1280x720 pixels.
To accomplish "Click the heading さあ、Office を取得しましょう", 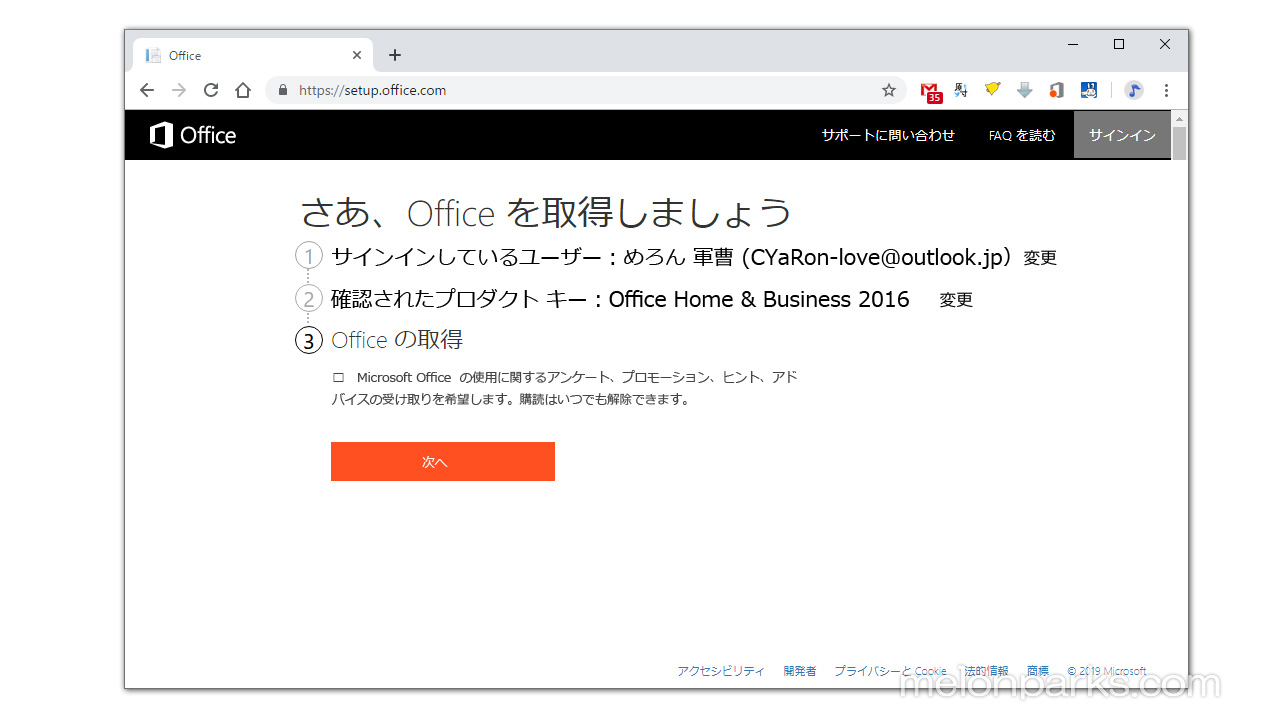I will point(546,213).
